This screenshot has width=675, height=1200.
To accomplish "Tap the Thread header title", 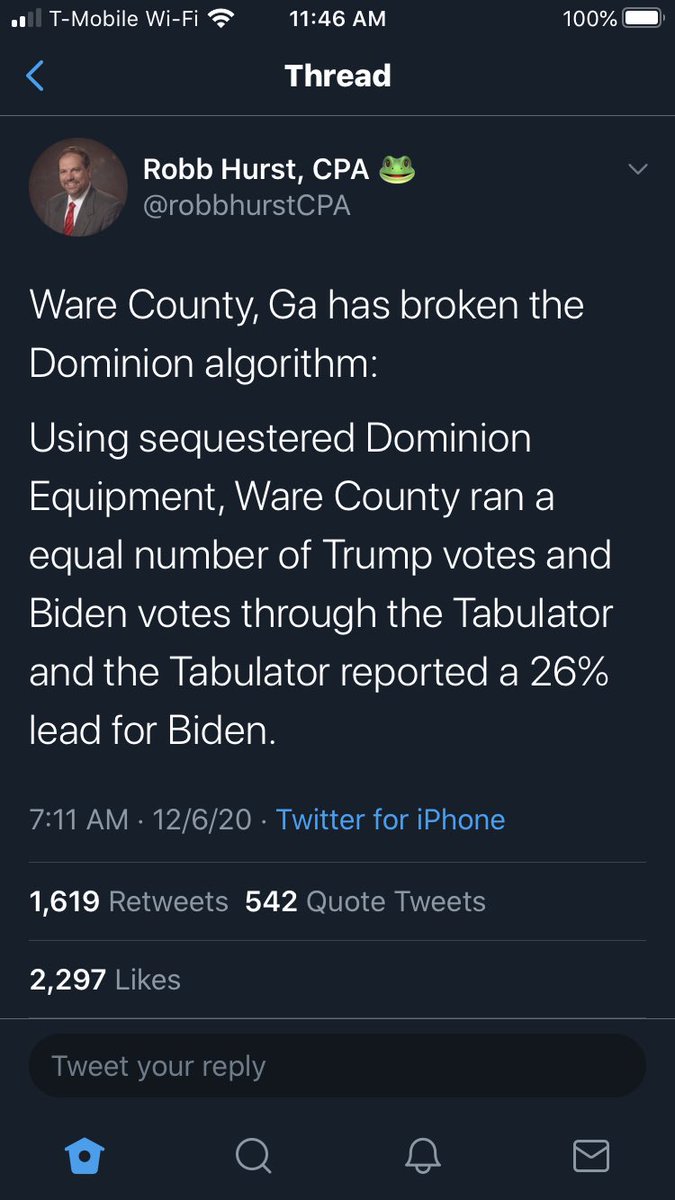I will click(x=337, y=76).
